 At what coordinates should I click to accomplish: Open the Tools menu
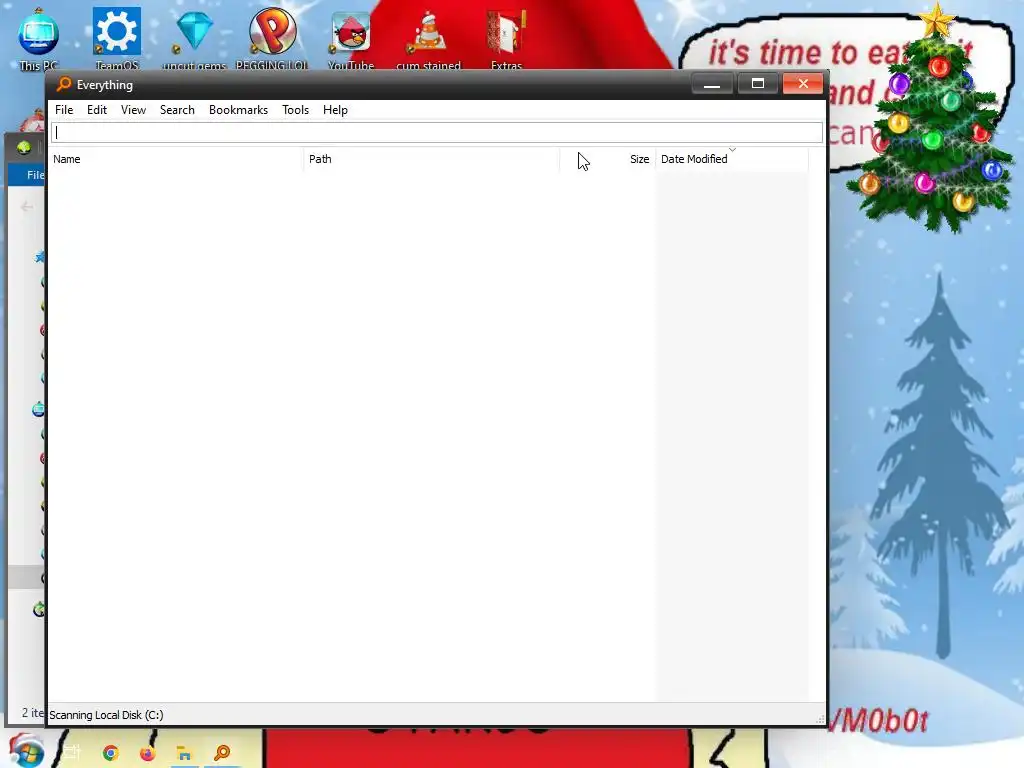coord(295,110)
